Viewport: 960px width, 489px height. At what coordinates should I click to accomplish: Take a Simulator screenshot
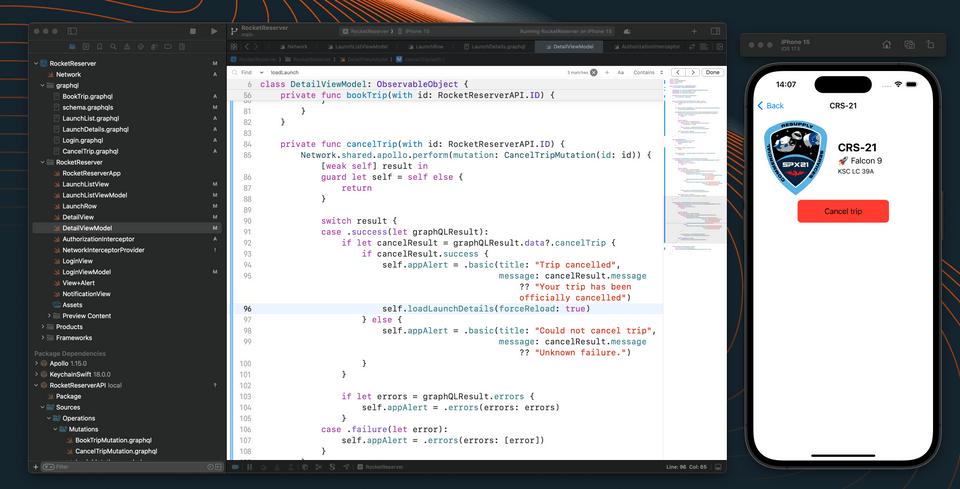(910, 45)
